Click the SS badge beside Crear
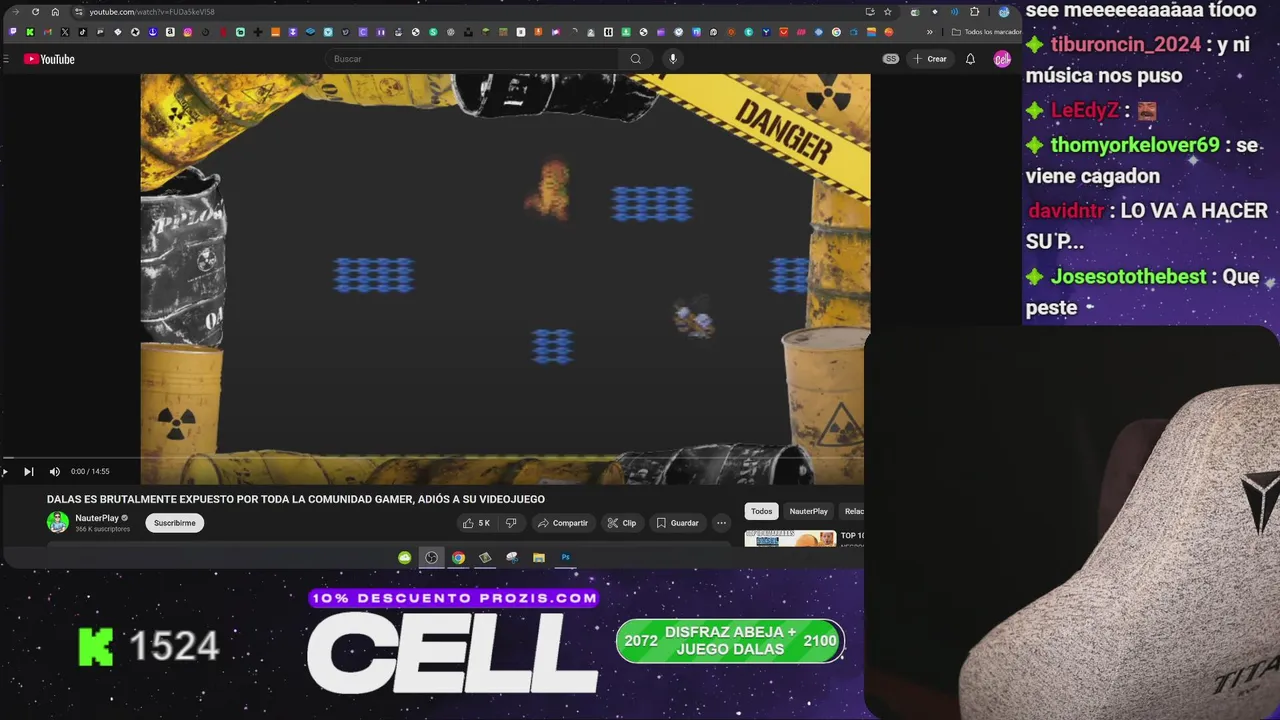 point(891,59)
